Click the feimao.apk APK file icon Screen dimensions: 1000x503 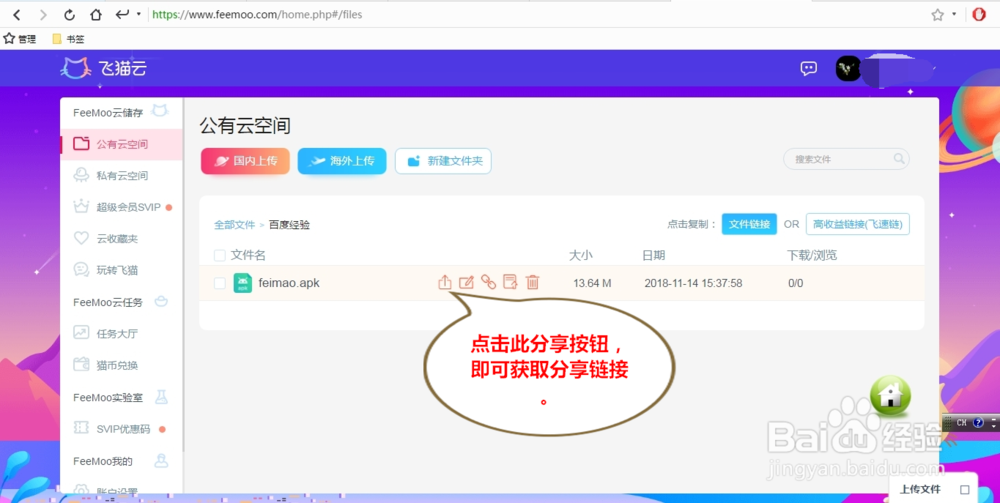[x=242, y=282]
